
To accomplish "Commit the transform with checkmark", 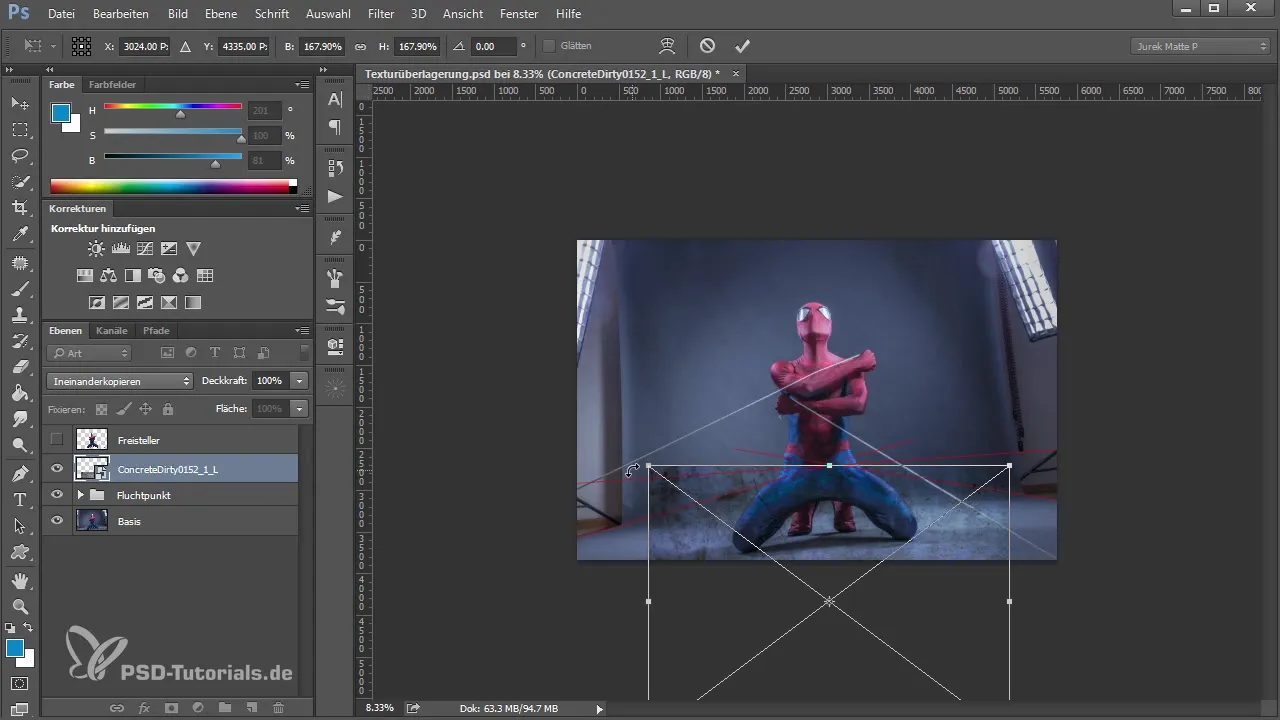I will [742, 46].
